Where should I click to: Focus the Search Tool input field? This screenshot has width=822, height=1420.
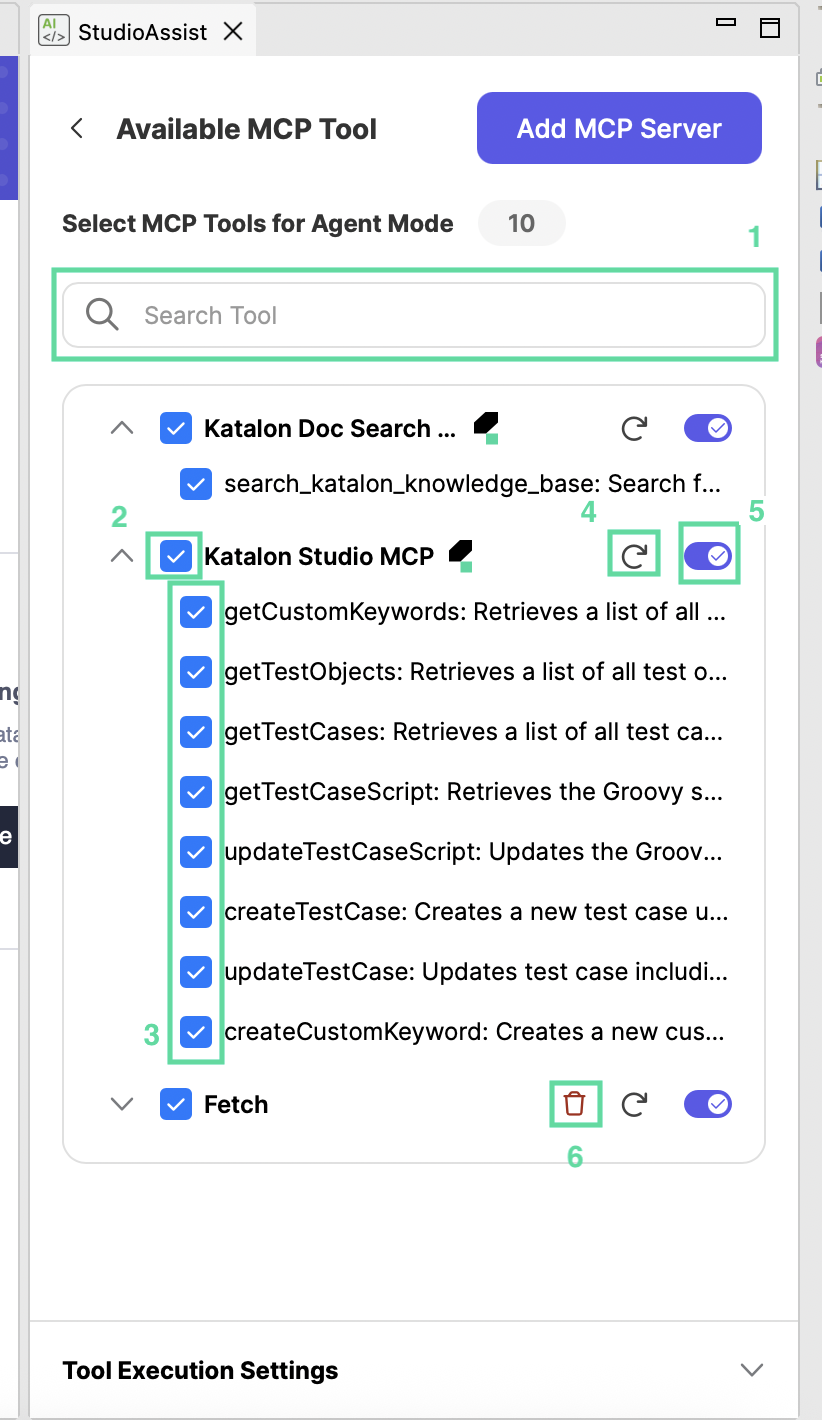[414, 315]
